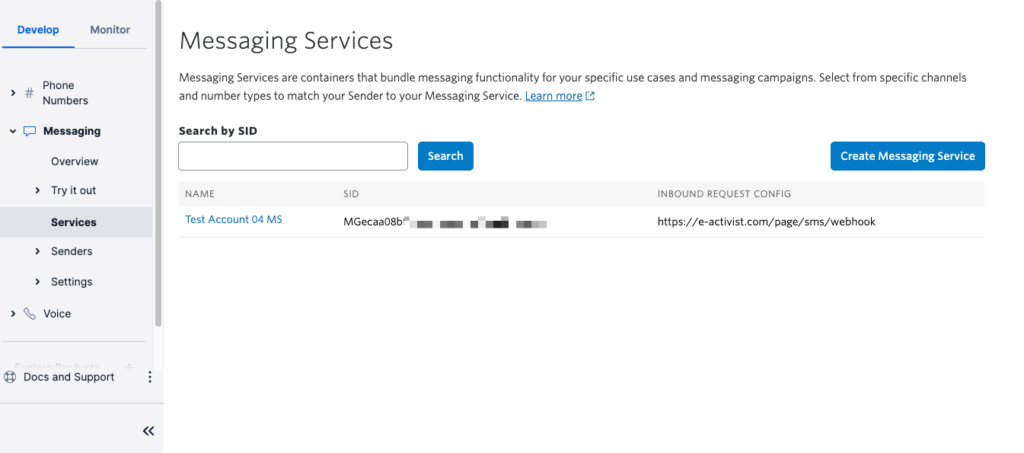The width and height of the screenshot is (1024, 453).
Task: Expand the Settings submenu chevron
Action: click(x=38, y=282)
